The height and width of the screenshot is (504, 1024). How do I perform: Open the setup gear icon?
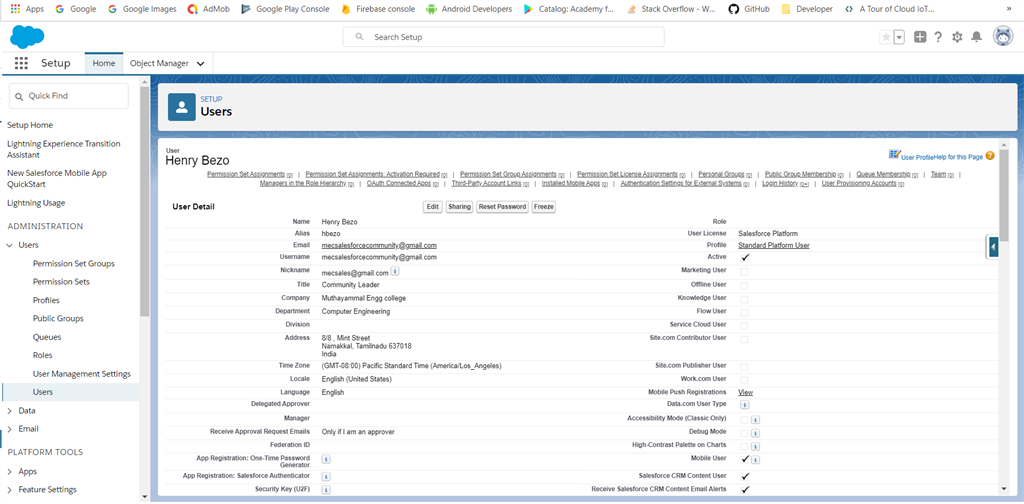click(x=957, y=37)
